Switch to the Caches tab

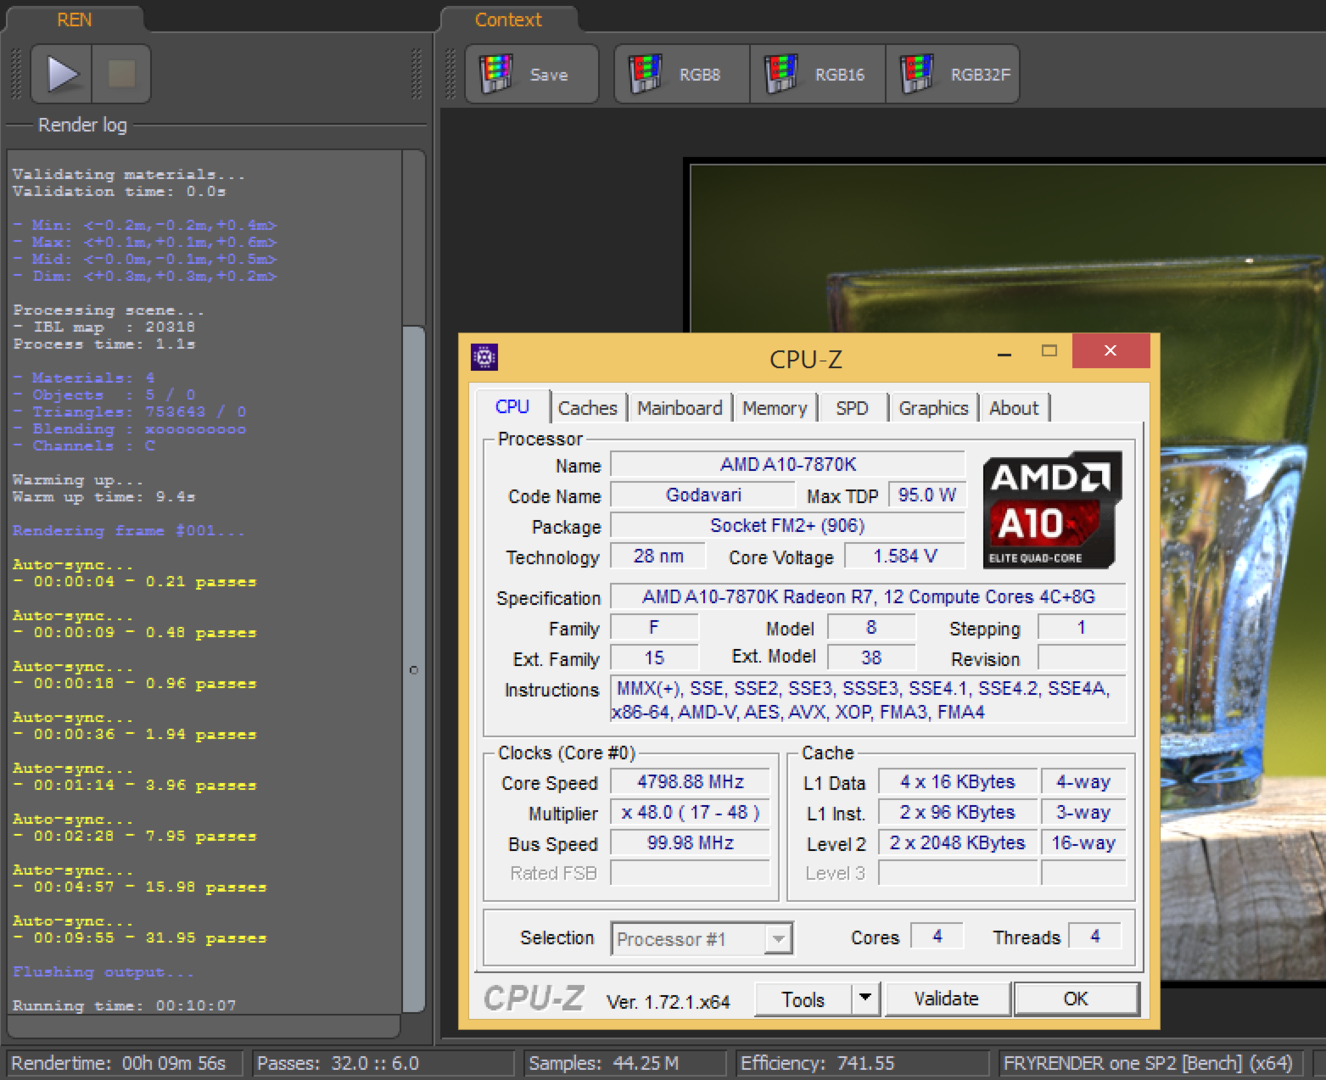[588, 408]
